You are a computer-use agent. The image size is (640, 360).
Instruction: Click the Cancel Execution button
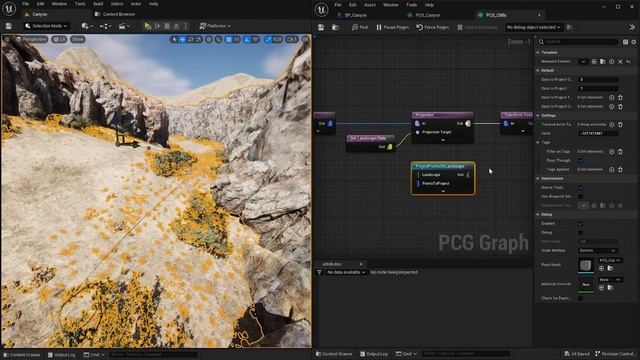[477, 27]
